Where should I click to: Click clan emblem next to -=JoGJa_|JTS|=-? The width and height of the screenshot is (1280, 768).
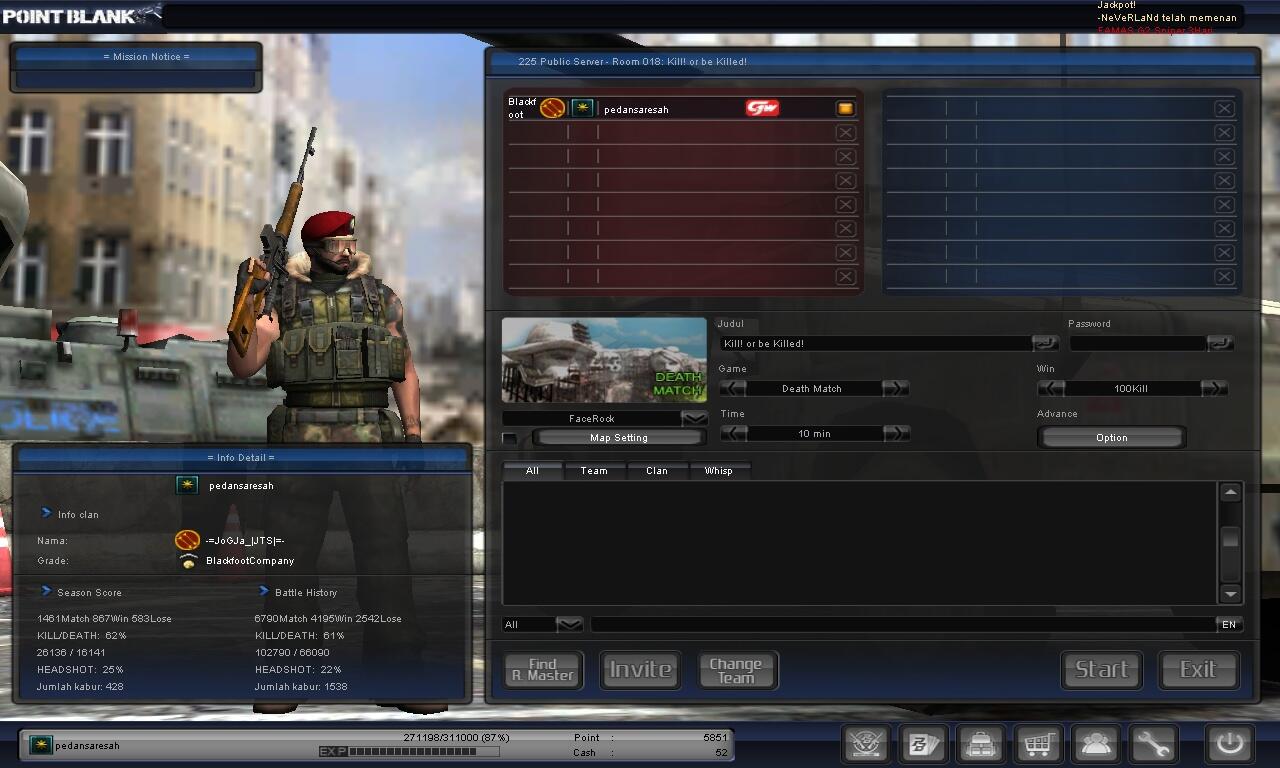point(187,540)
